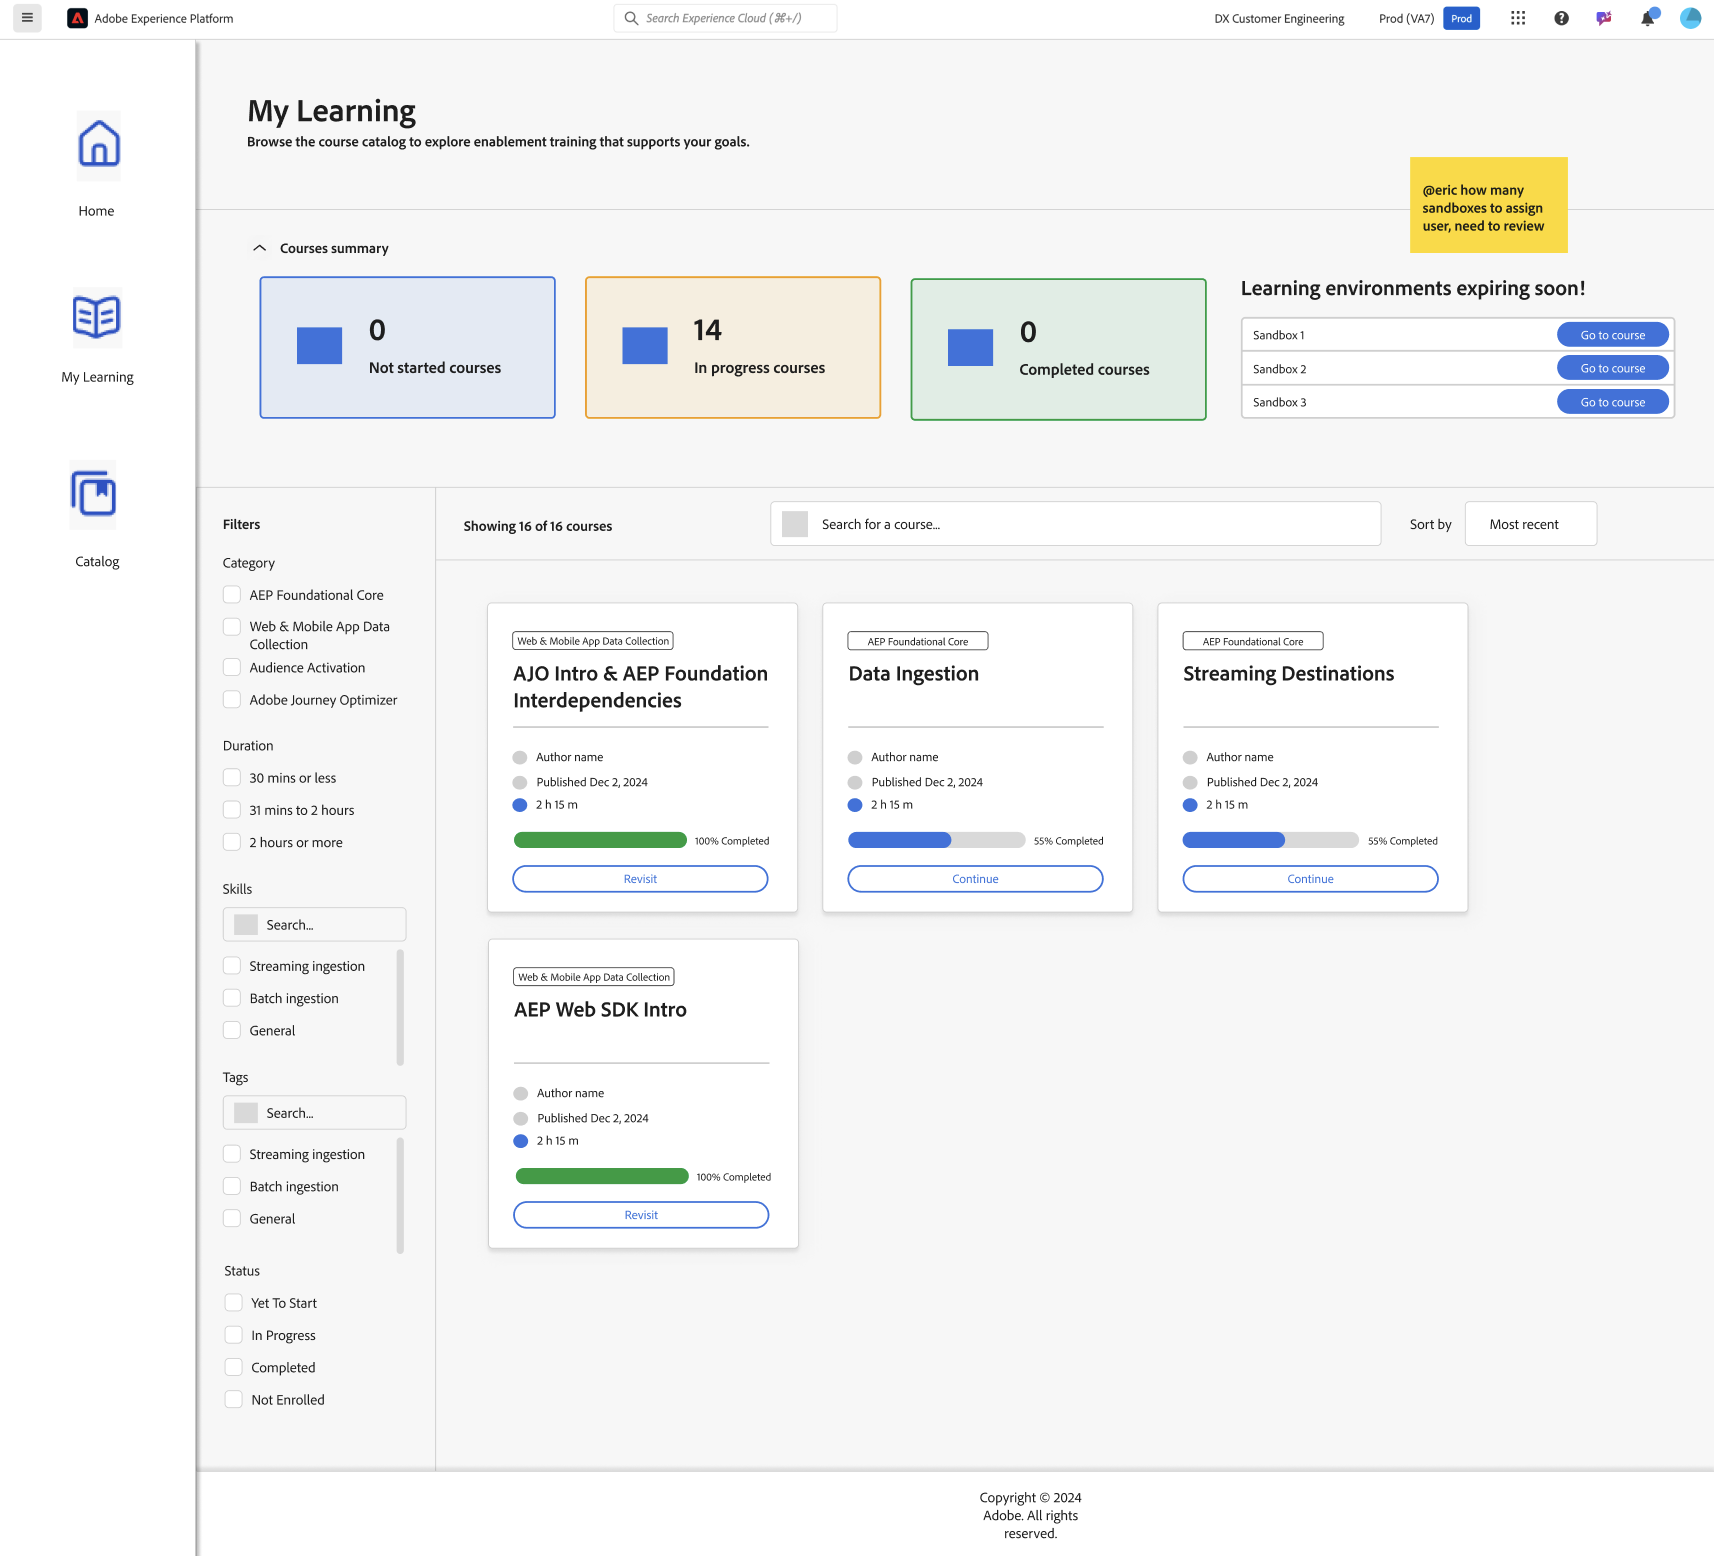Click the course search field icon
Screen dimensions: 1714x1556
795,524
